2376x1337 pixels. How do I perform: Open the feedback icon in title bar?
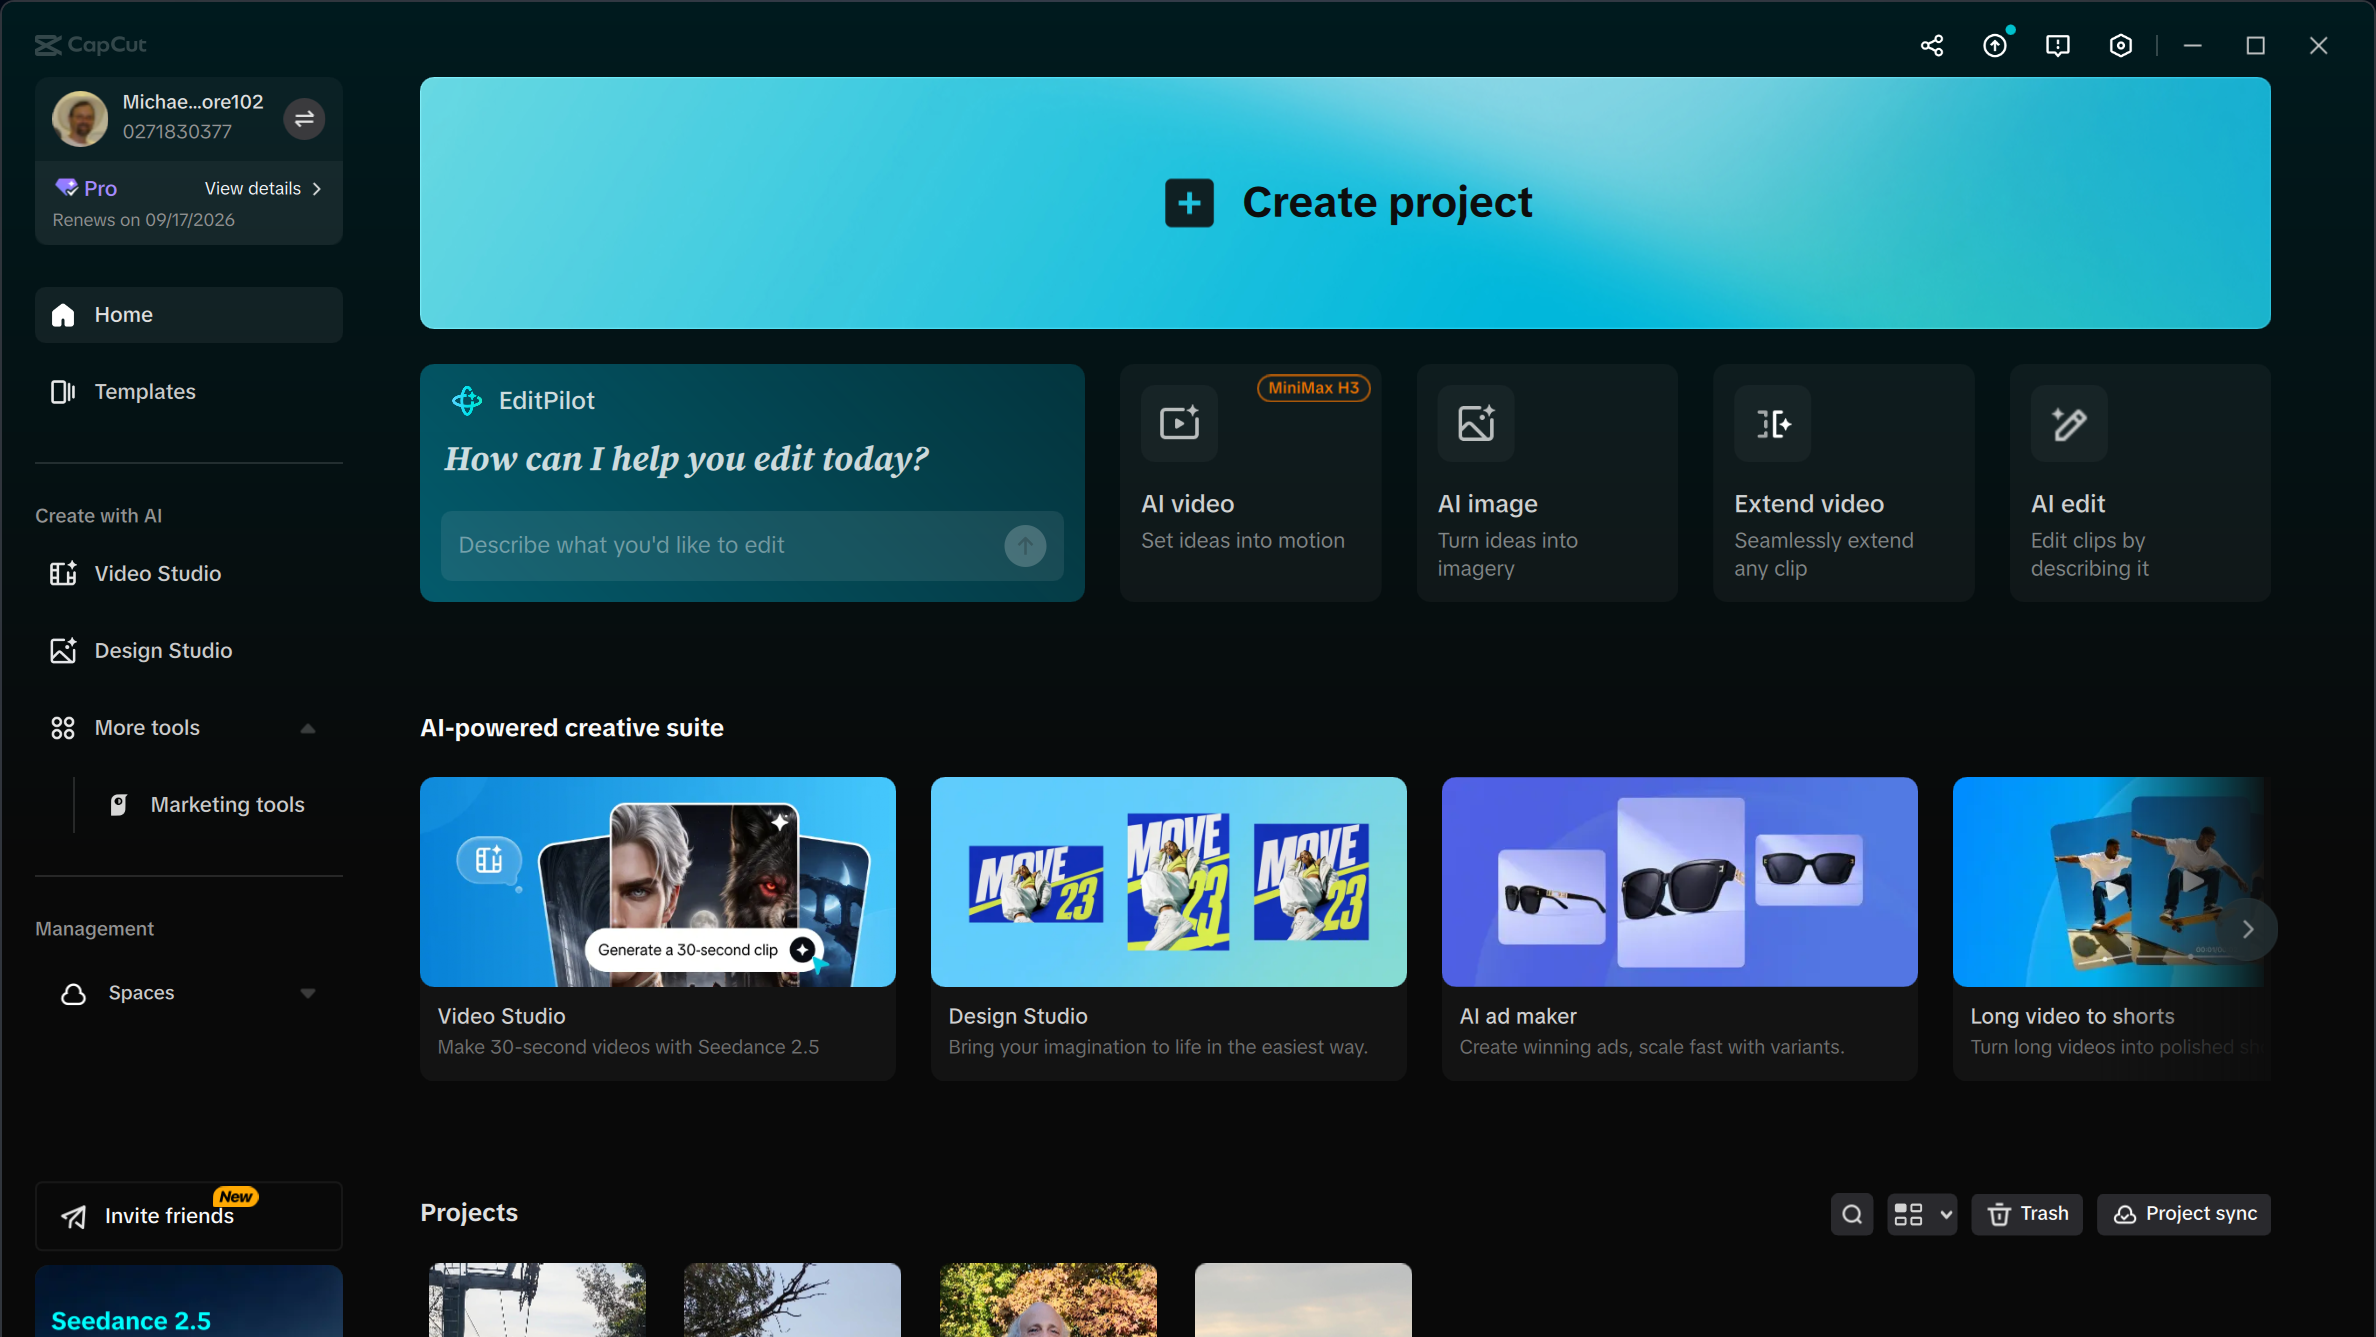click(2058, 45)
